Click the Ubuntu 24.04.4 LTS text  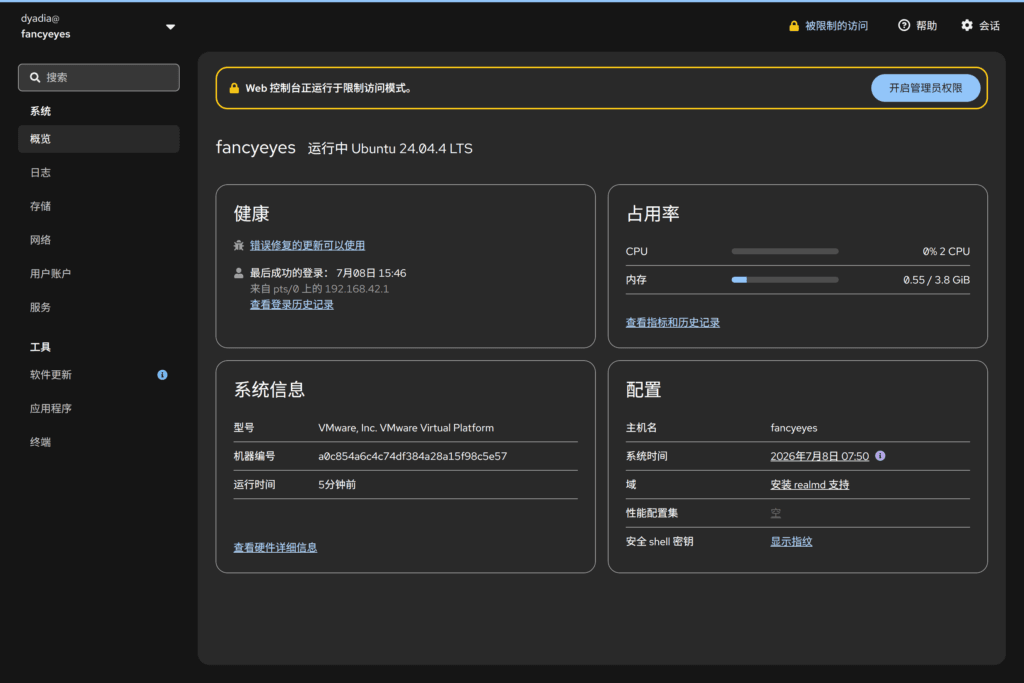(x=411, y=149)
